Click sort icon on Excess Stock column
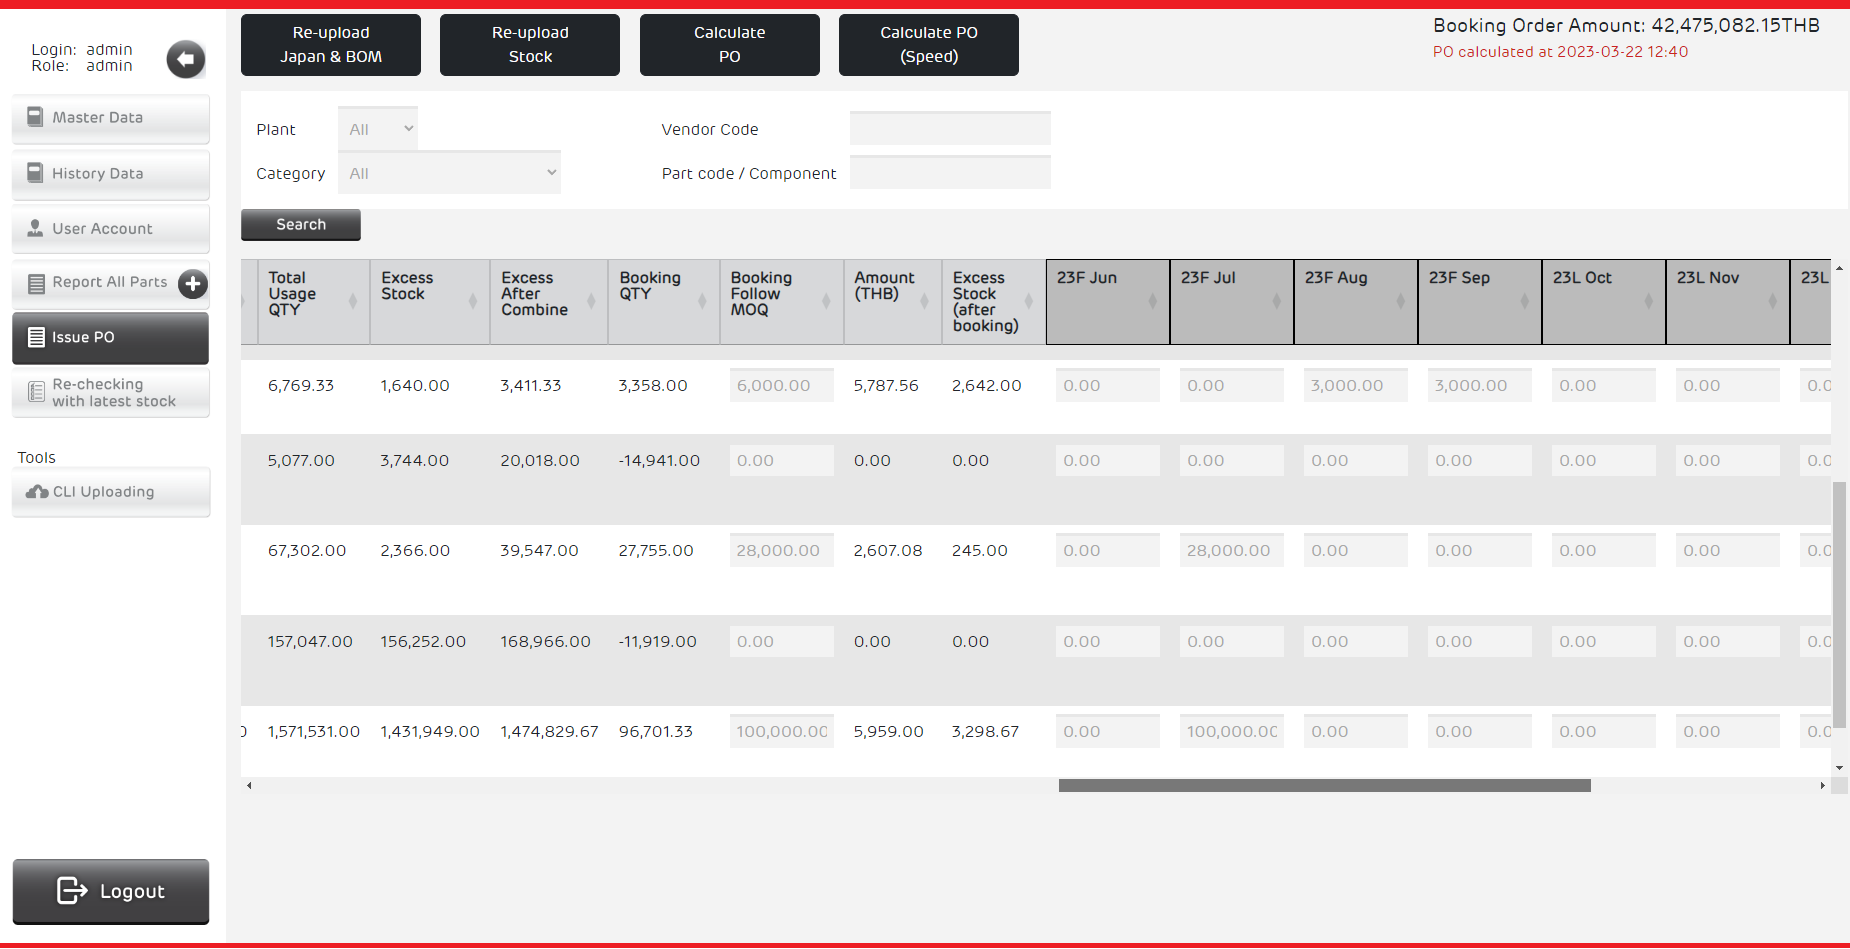This screenshot has width=1850, height=949. pyautogui.click(x=472, y=301)
